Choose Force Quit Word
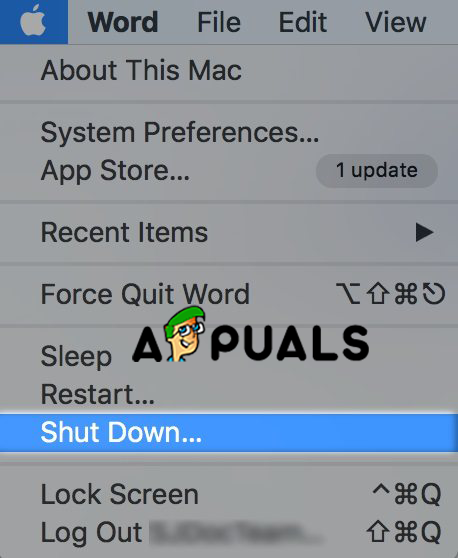This screenshot has width=458, height=558. (x=229, y=294)
